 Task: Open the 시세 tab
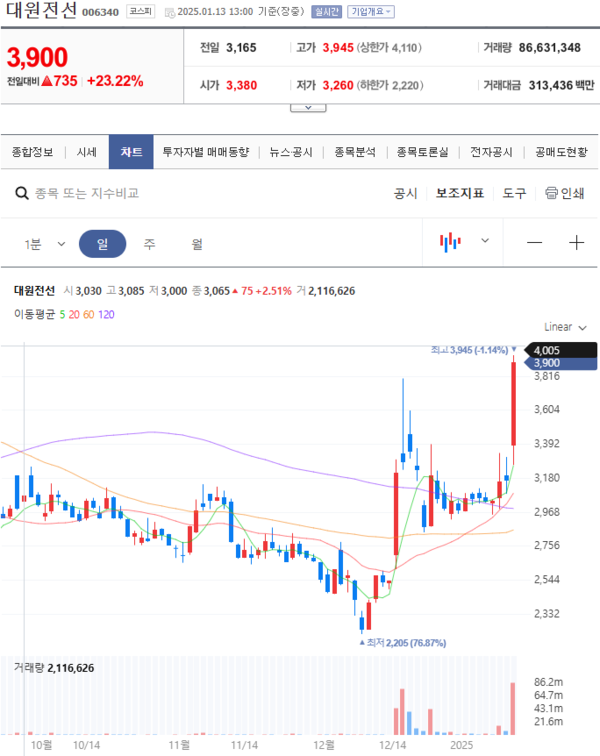(x=87, y=152)
